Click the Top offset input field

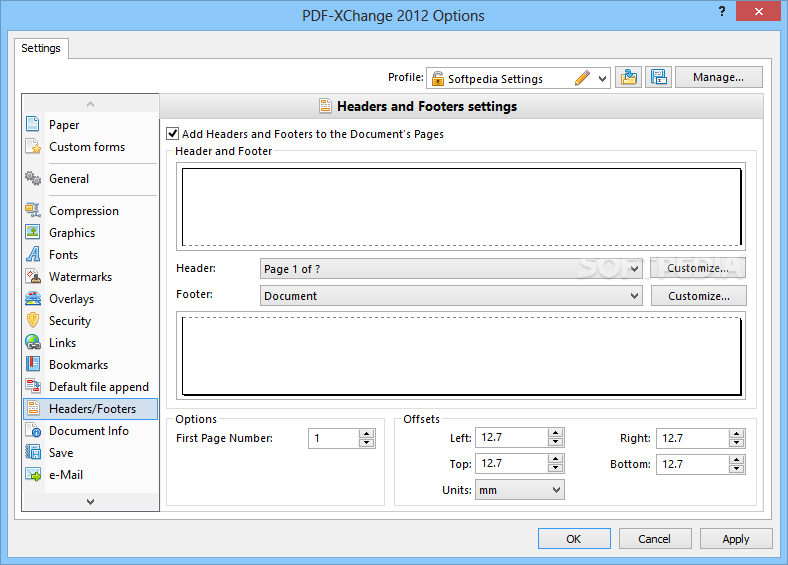[x=512, y=463]
